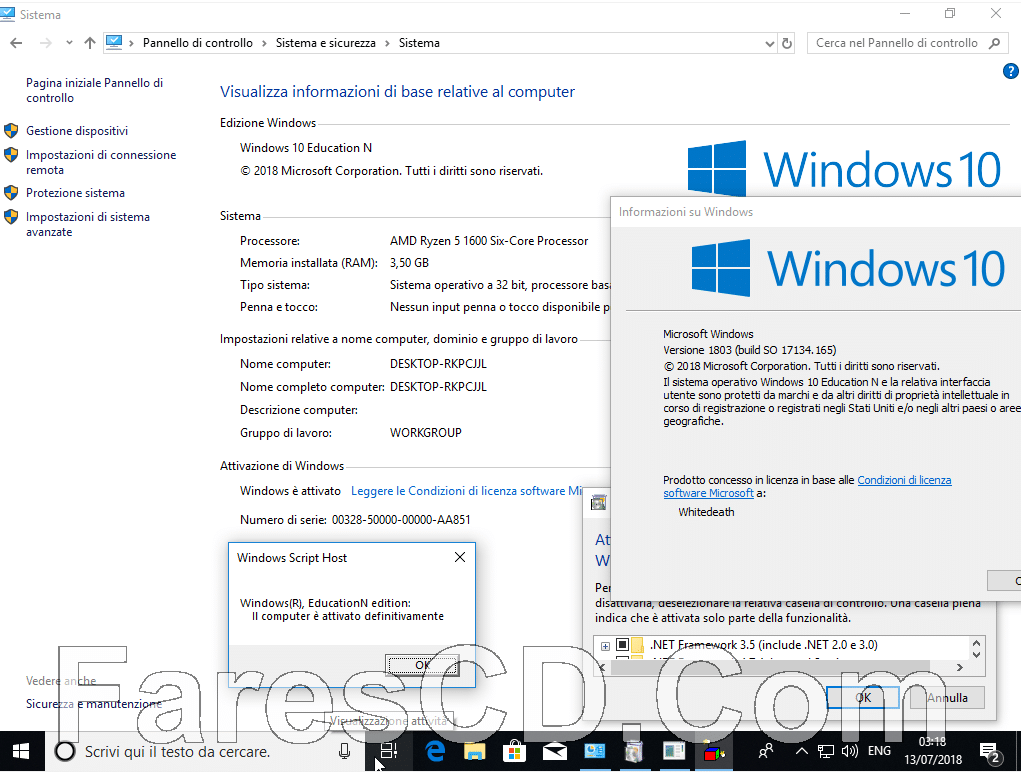Show hidden system tray icons
The width and height of the screenshot is (1021, 772).
tap(802, 752)
